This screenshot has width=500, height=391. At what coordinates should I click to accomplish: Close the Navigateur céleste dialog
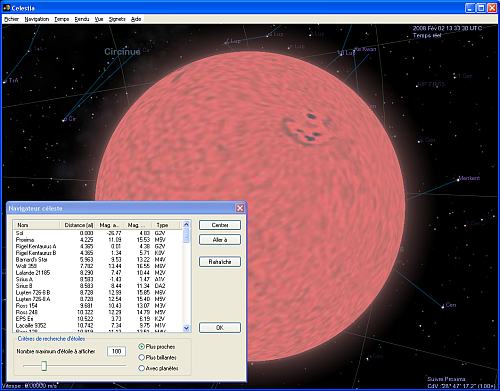click(240, 208)
